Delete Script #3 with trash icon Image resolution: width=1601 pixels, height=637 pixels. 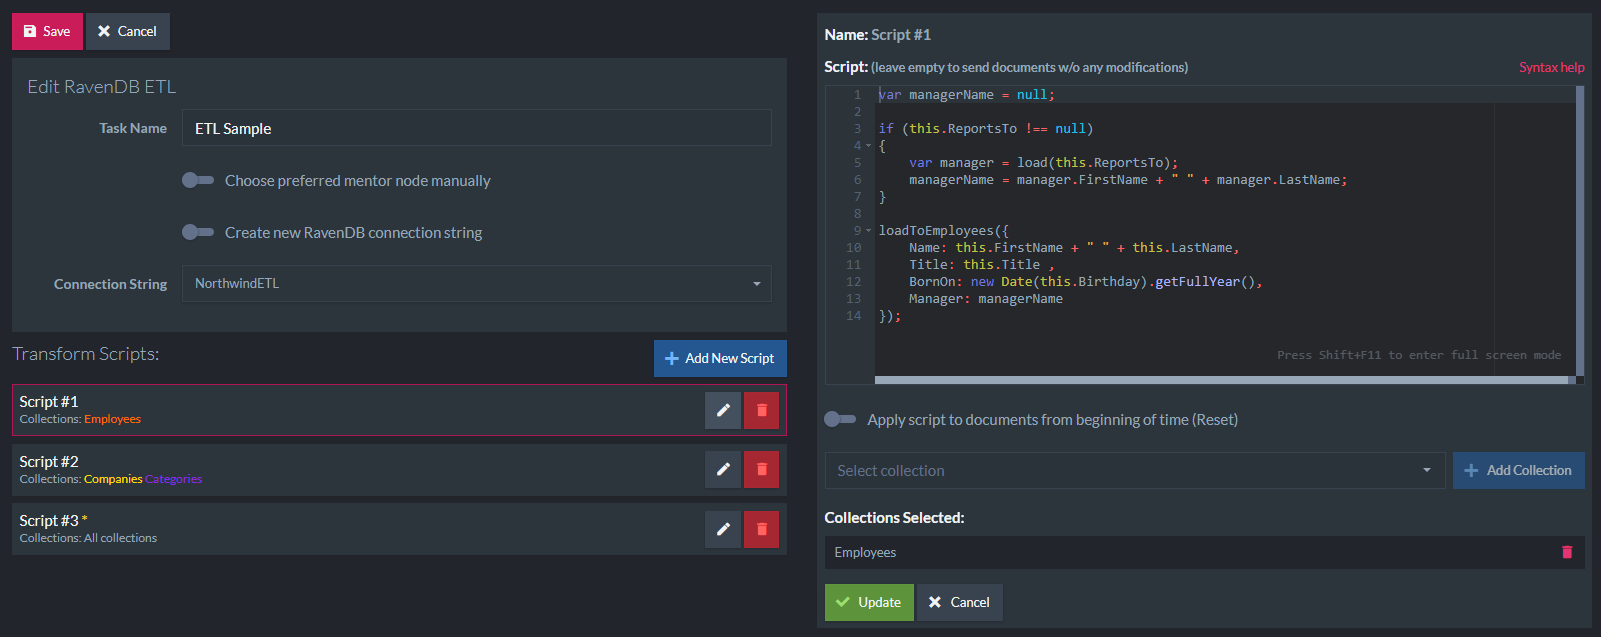(761, 529)
